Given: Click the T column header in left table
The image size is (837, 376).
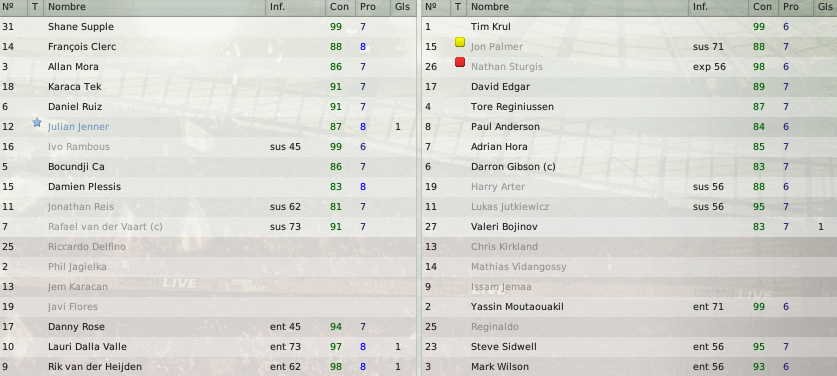Looking at the screenshot, I should [x=35, y=7].
